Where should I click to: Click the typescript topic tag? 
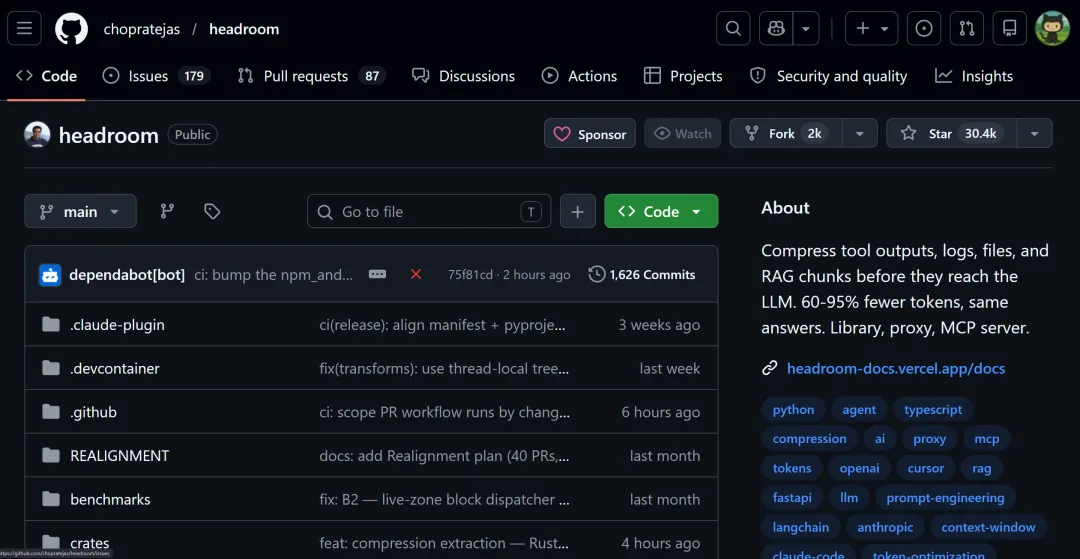933,410
